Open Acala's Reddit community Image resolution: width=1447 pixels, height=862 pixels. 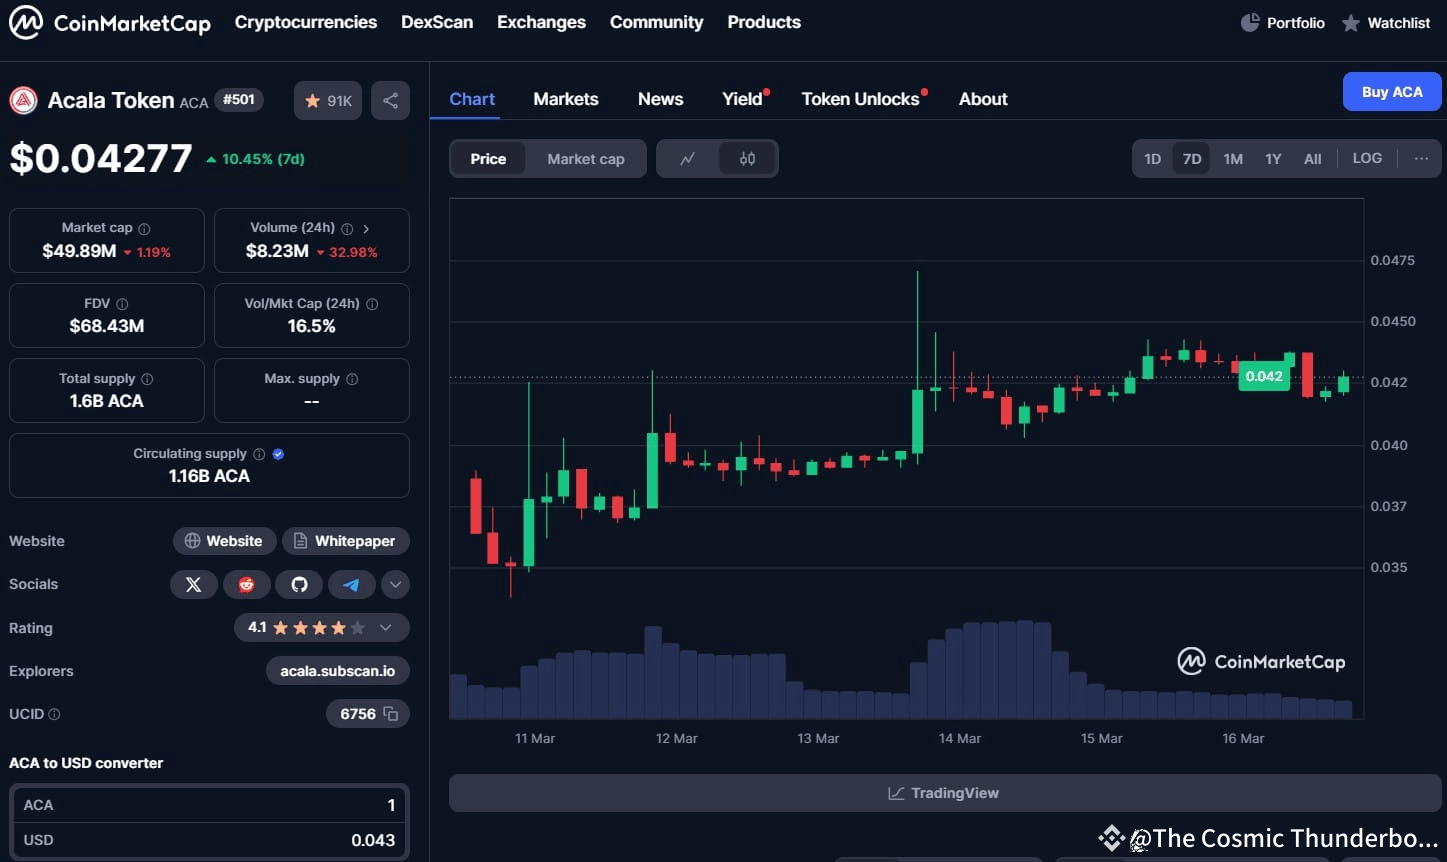point(246,584)
